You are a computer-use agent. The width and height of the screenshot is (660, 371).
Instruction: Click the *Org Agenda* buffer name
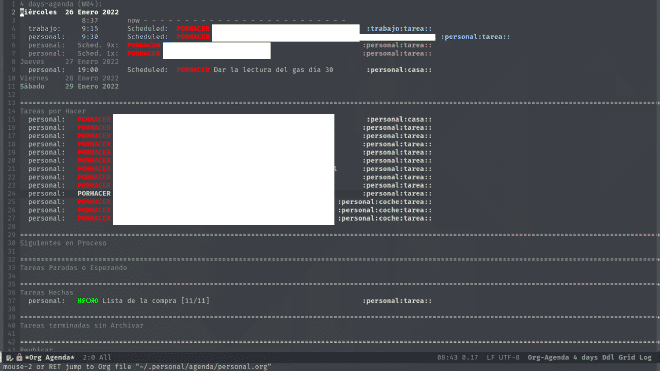point(50,358)
